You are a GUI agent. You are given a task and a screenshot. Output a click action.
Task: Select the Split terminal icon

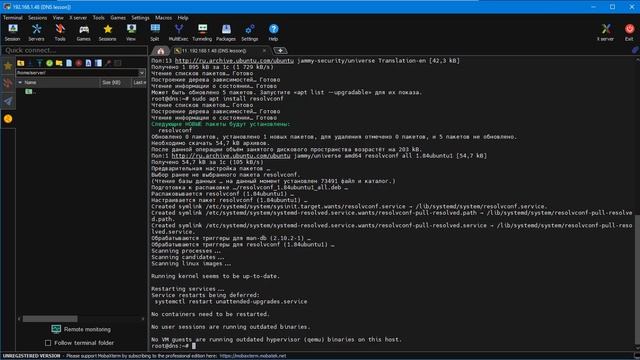pyautogui.click(x=155, y=32)
